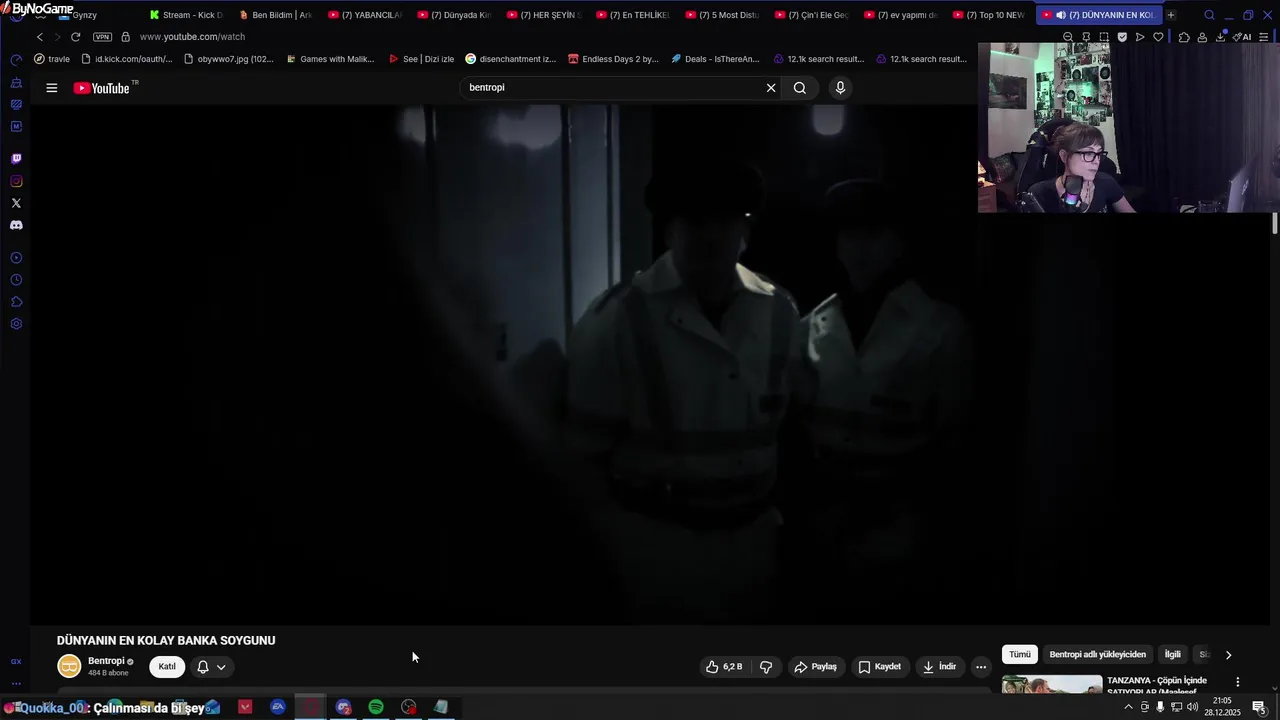Toggle the VPN badge in address bar

[102, 37]
